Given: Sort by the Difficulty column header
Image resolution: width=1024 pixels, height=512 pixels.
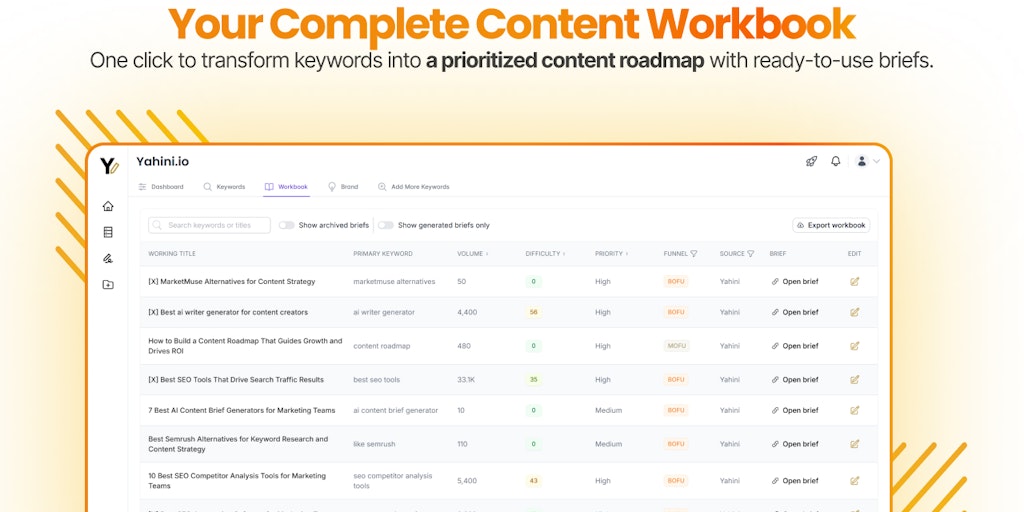Looking at the screenshot, I should (545, 253).
